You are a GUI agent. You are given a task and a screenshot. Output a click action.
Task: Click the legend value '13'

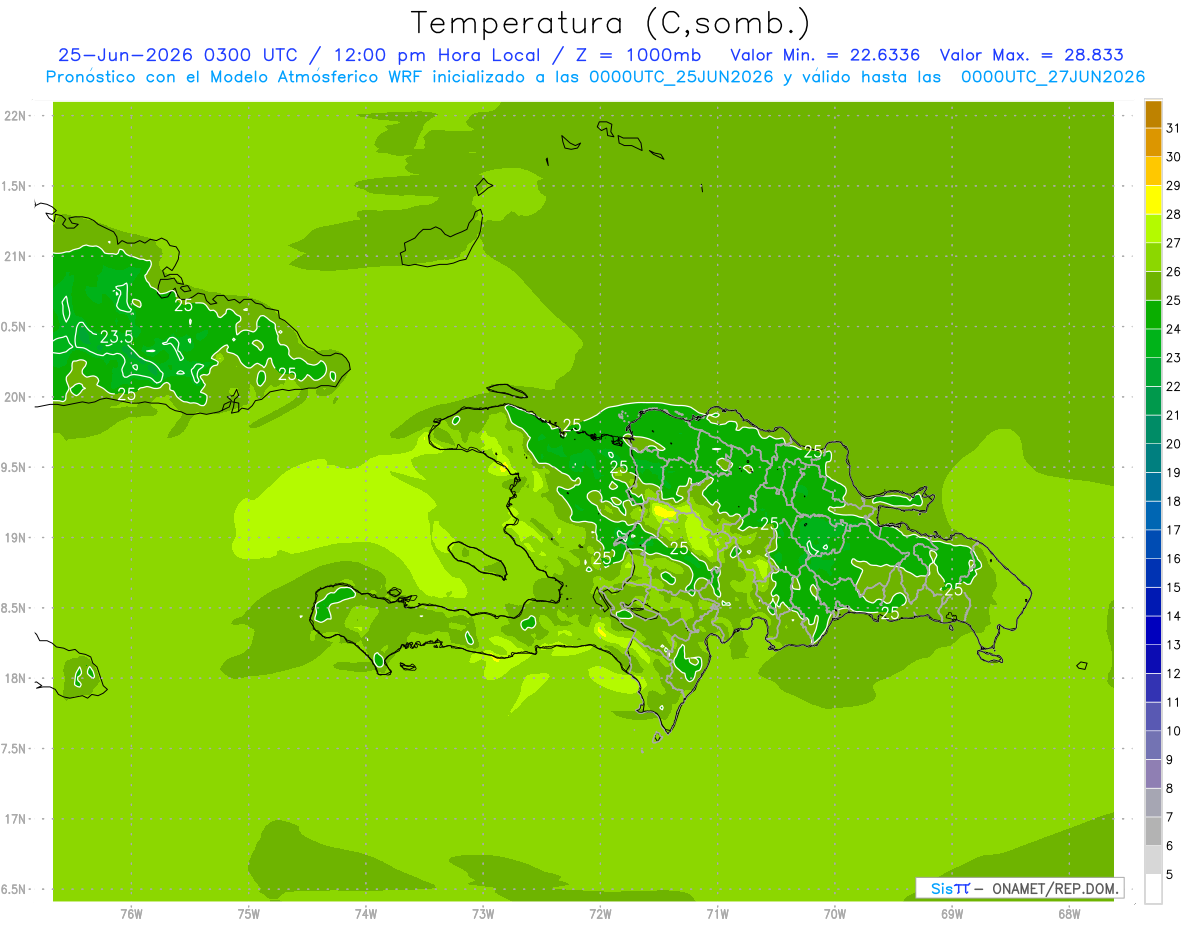tap(1173, 645)
